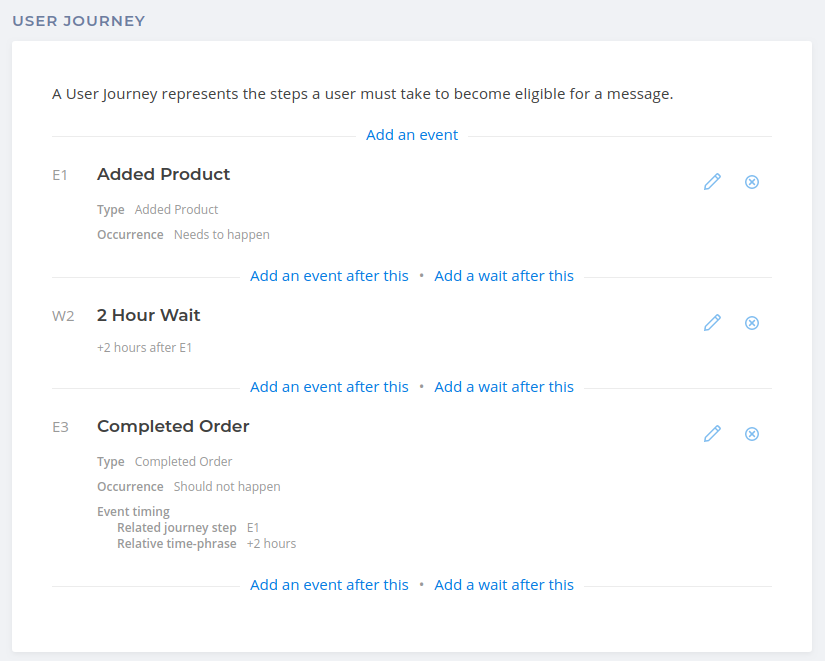Delete the Added Product event step
Viewport: 825px width, 661px height.
click(x=752, y=182)
